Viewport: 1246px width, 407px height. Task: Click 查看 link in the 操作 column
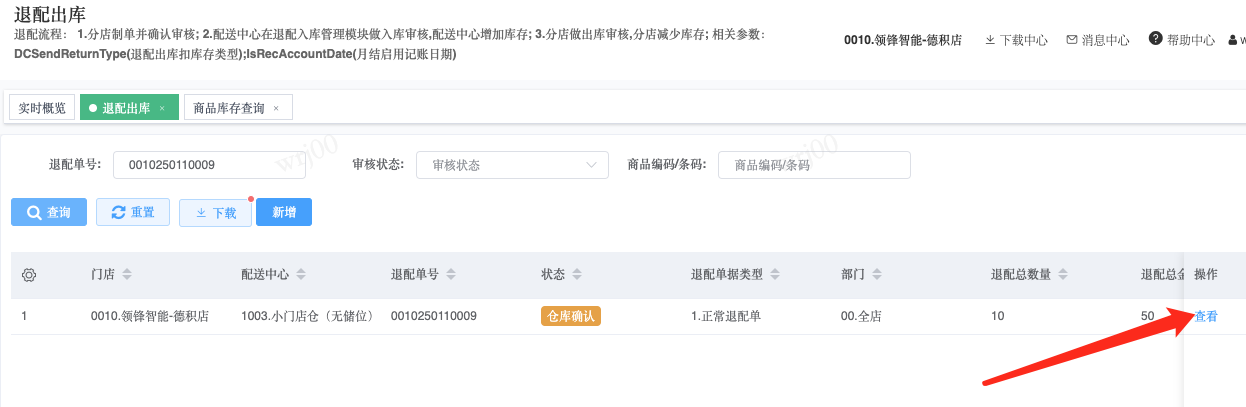pyautogui.click(x=1206, y=317)
